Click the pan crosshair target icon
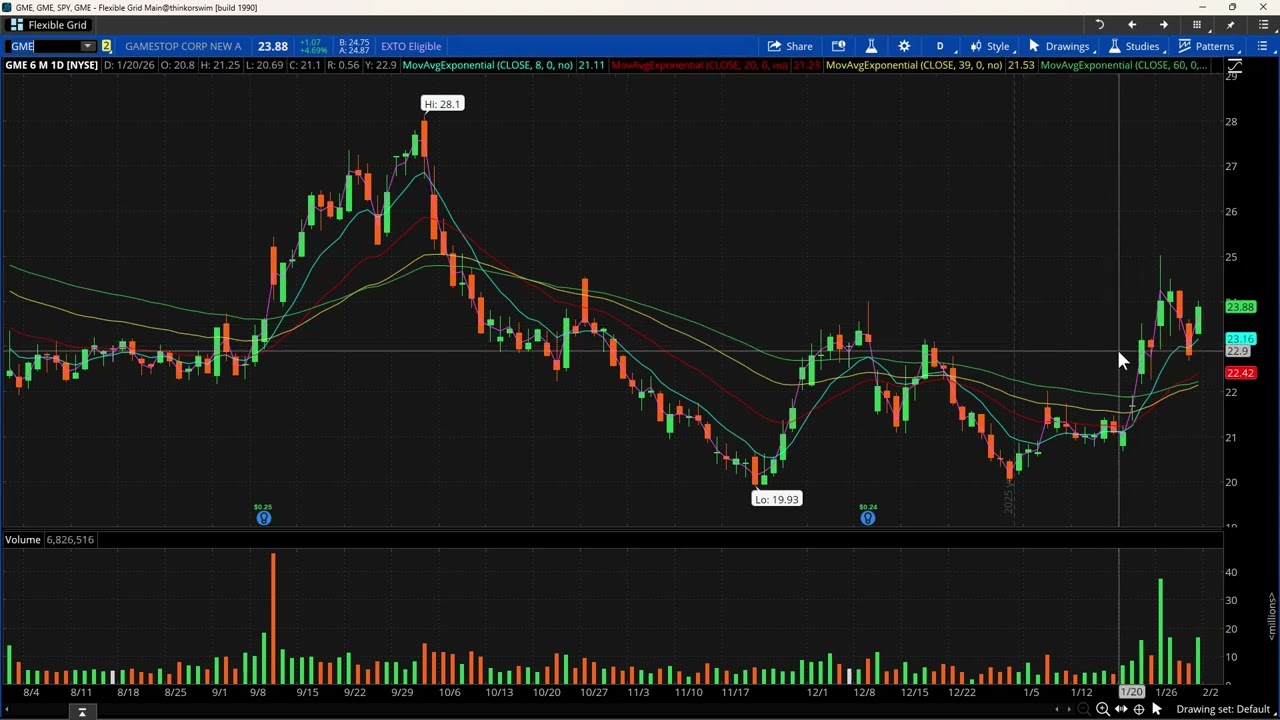The height and width of the screenshot is (720, 1280). click(x=1139, y=710)
